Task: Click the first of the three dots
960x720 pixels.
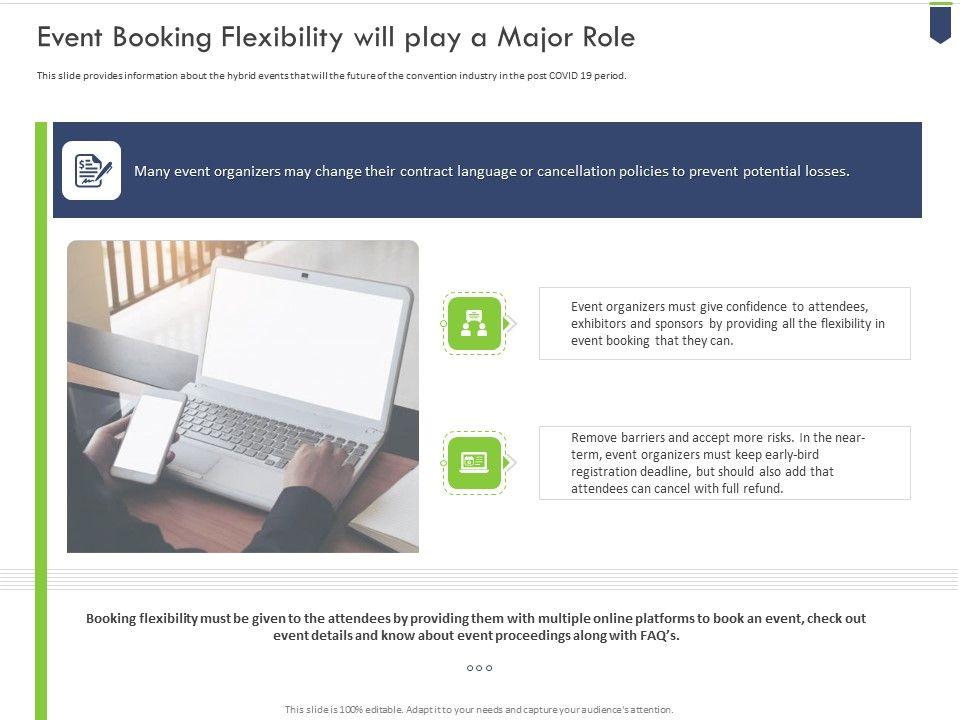Action: tap(469, 668)
